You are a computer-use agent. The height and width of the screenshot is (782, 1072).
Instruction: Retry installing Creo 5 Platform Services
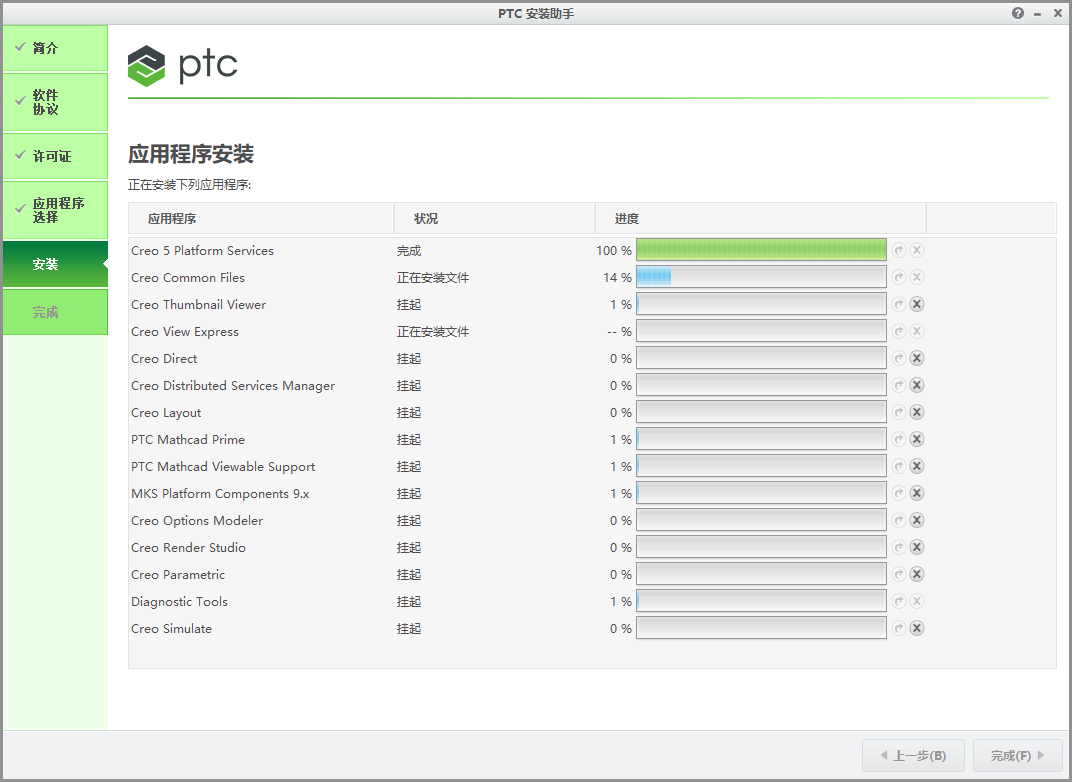point(899,250)
